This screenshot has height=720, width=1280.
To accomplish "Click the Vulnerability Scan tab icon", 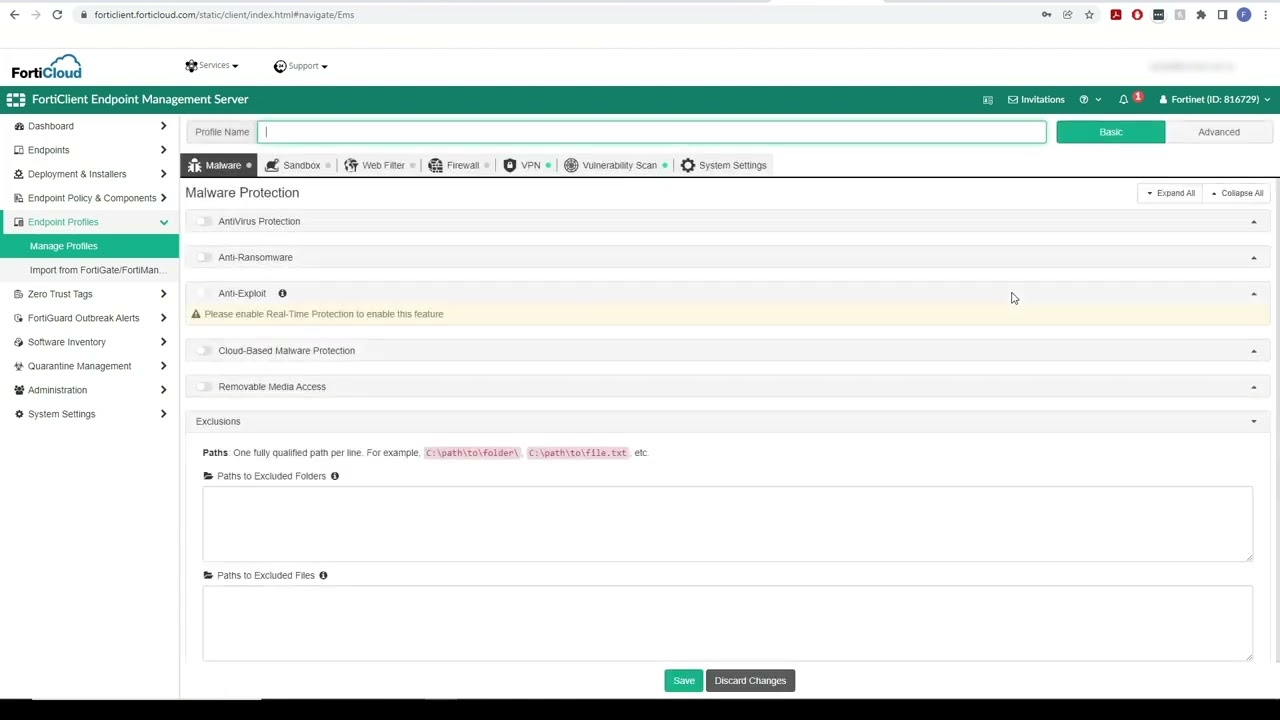I will click(571, 165).
